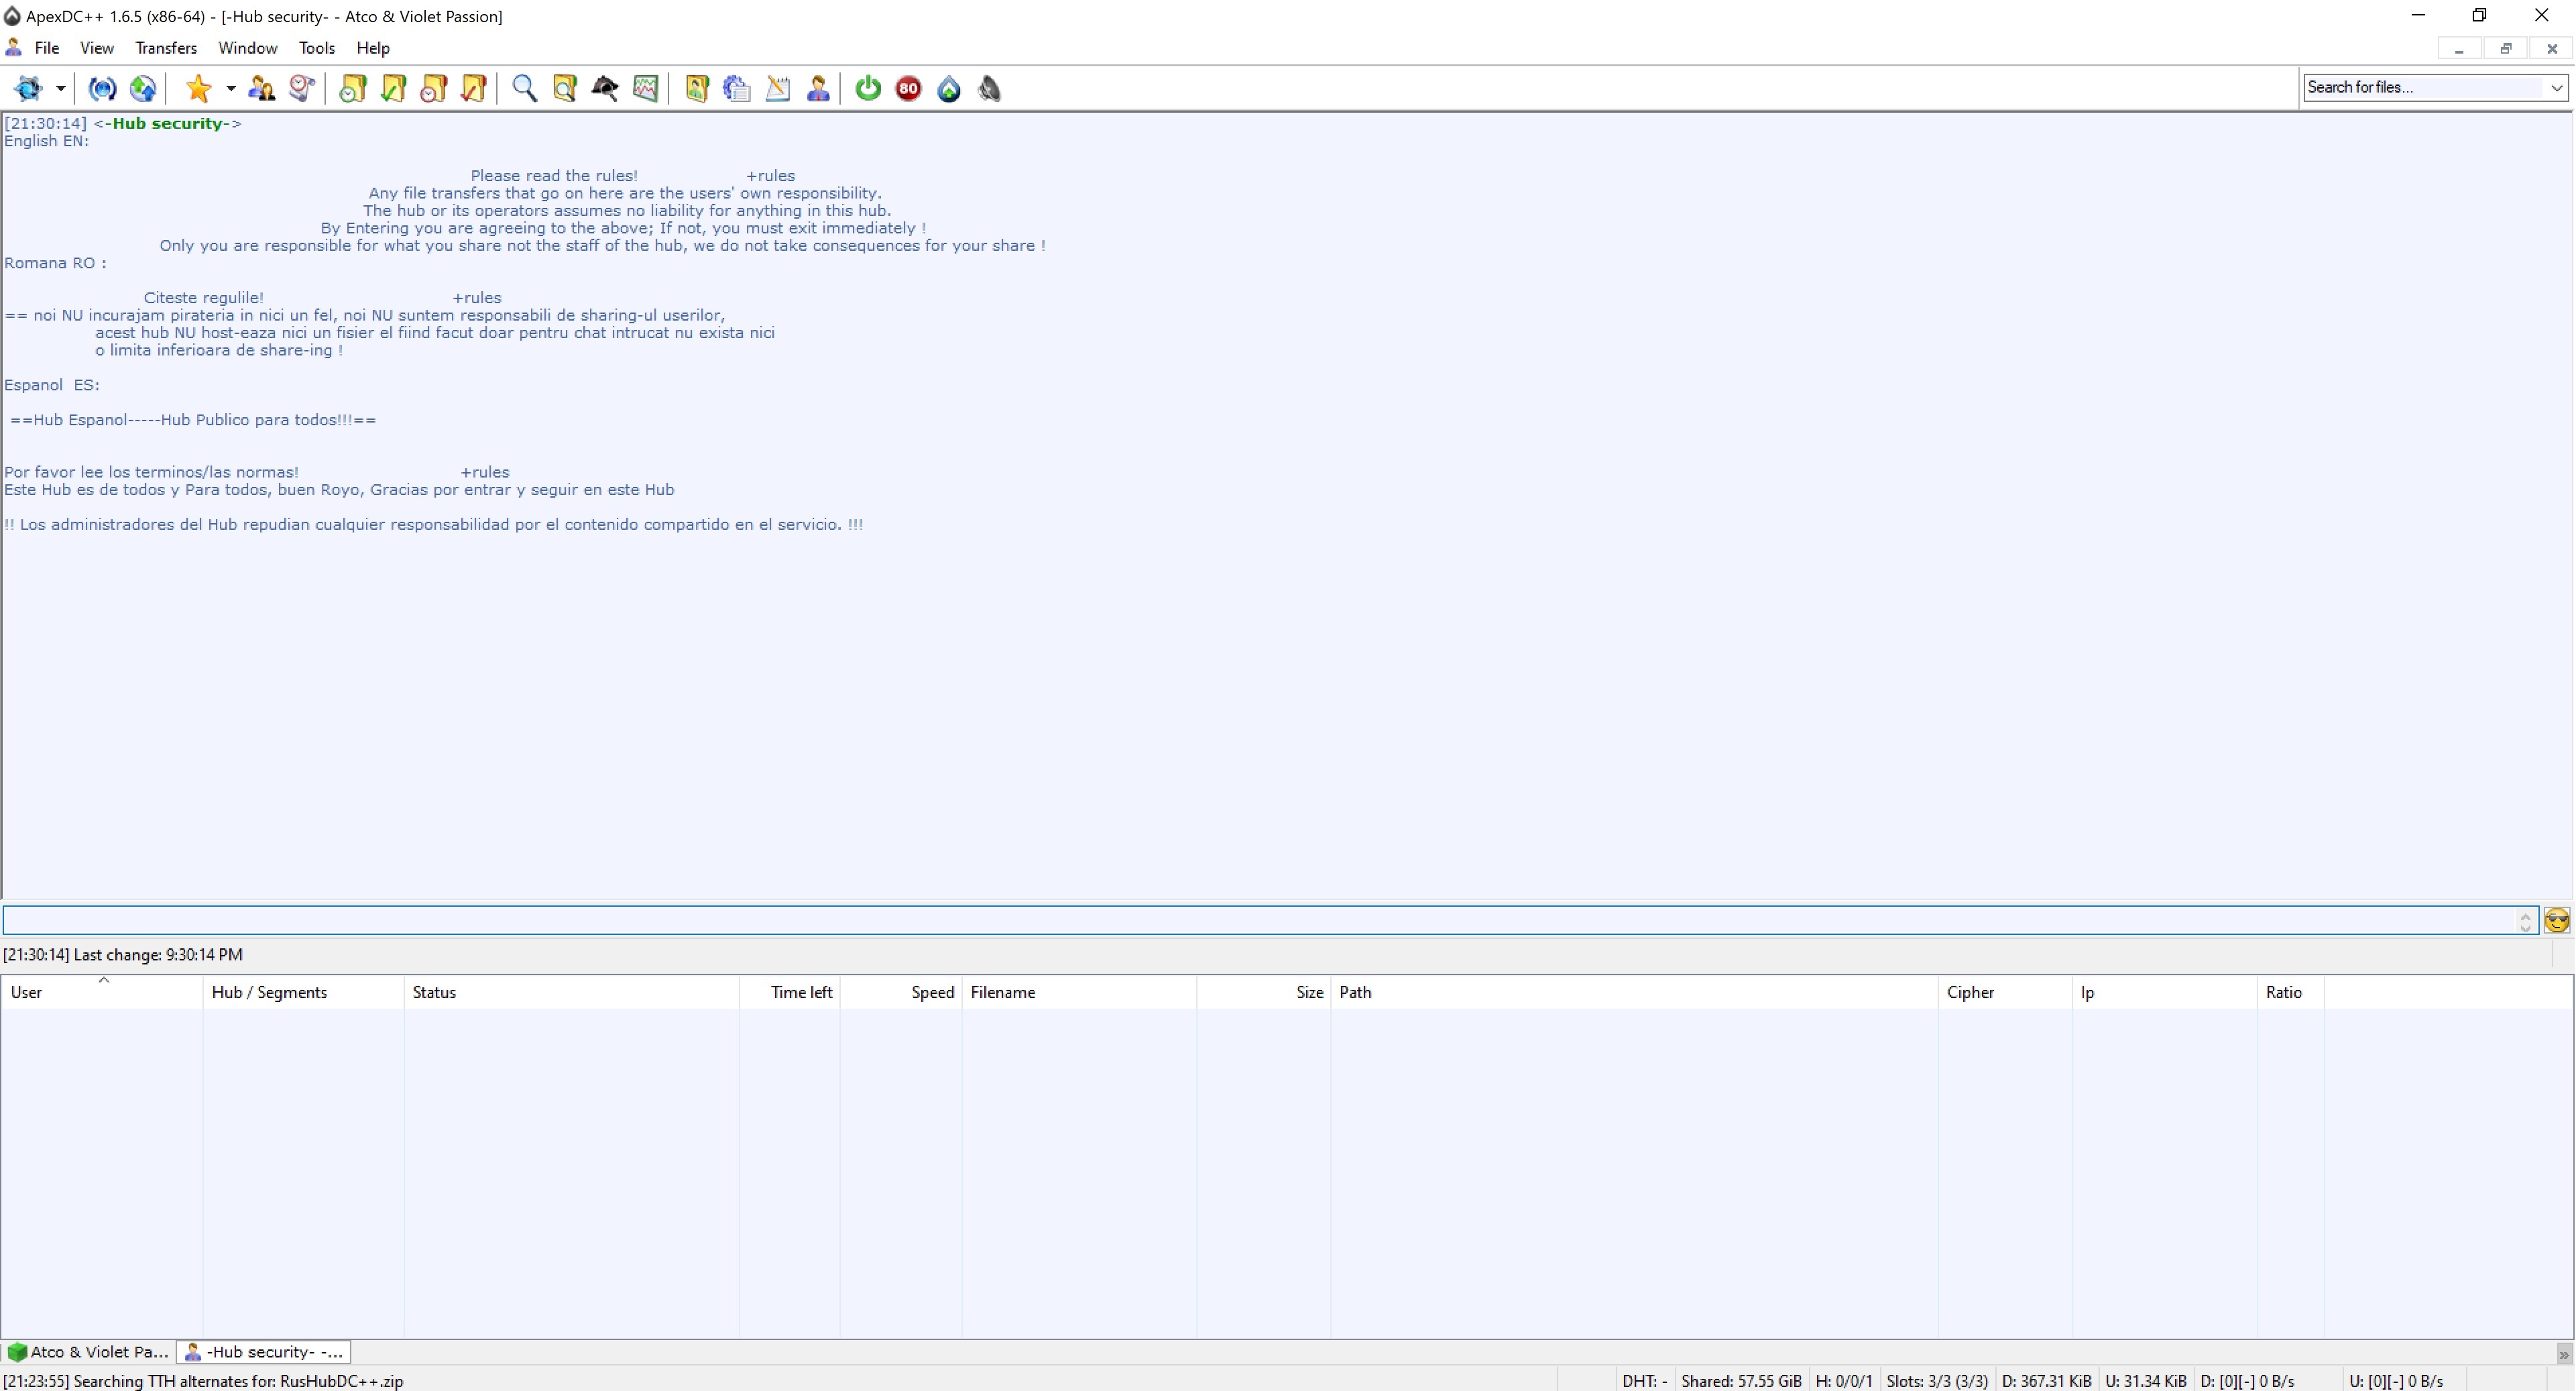The image size is (2576, 1391).
Task: Open the Search magnifier icon
Action: (524, 89)
